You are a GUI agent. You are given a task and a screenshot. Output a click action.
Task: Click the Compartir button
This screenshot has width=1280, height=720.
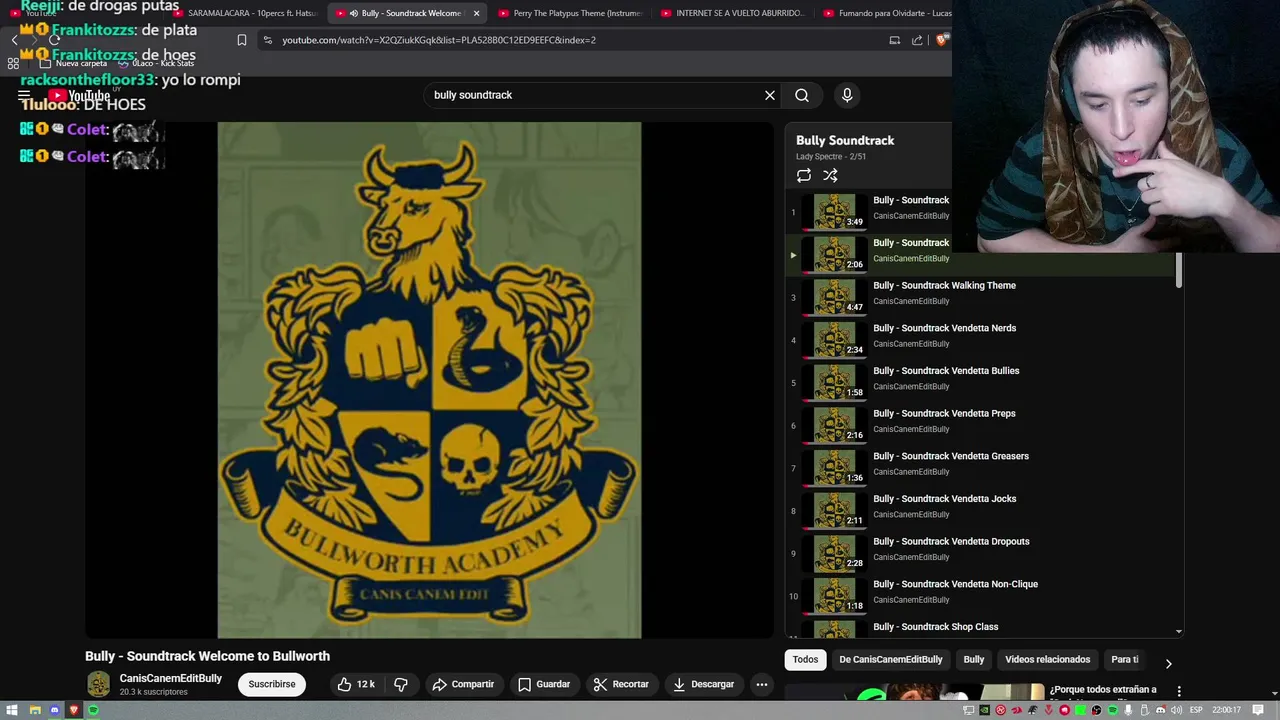point(463,684)
